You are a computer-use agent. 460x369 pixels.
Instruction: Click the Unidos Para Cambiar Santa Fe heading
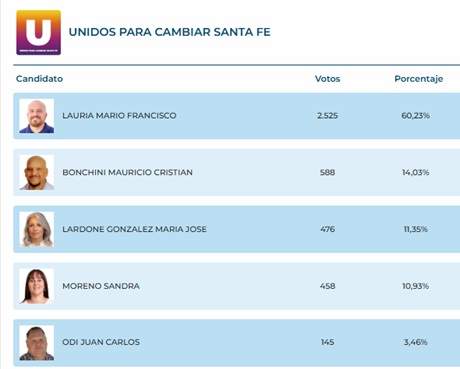tap(170, 32)
